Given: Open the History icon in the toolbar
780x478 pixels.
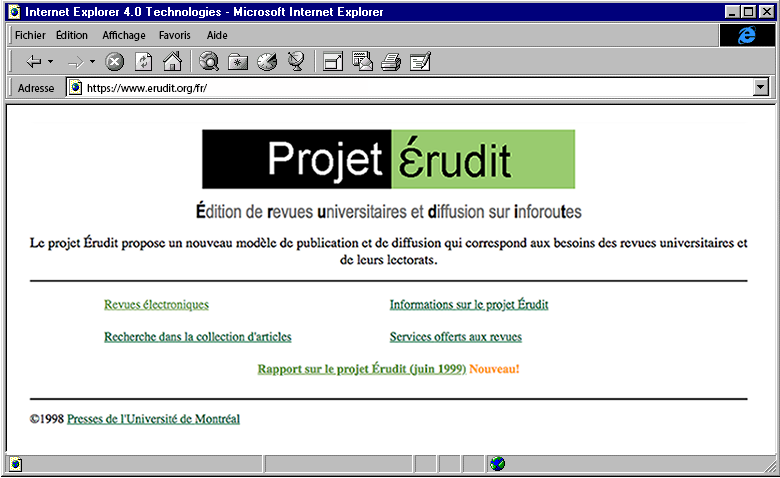Looking at the screenshot, I should click(267, 62).
